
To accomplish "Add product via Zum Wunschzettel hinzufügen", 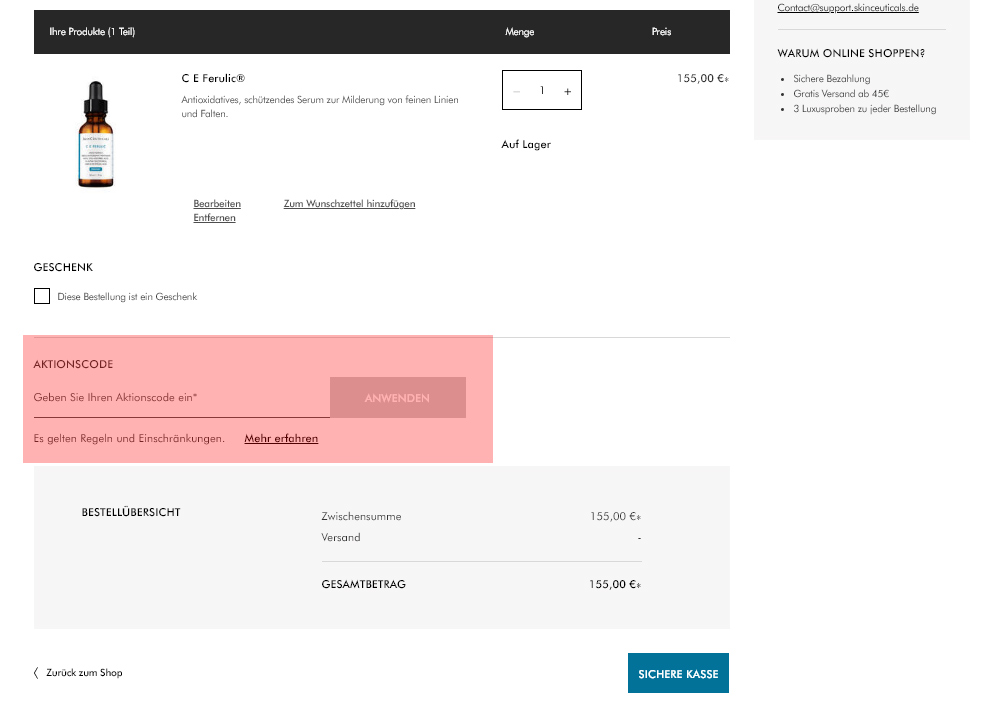I will [350, 203].
